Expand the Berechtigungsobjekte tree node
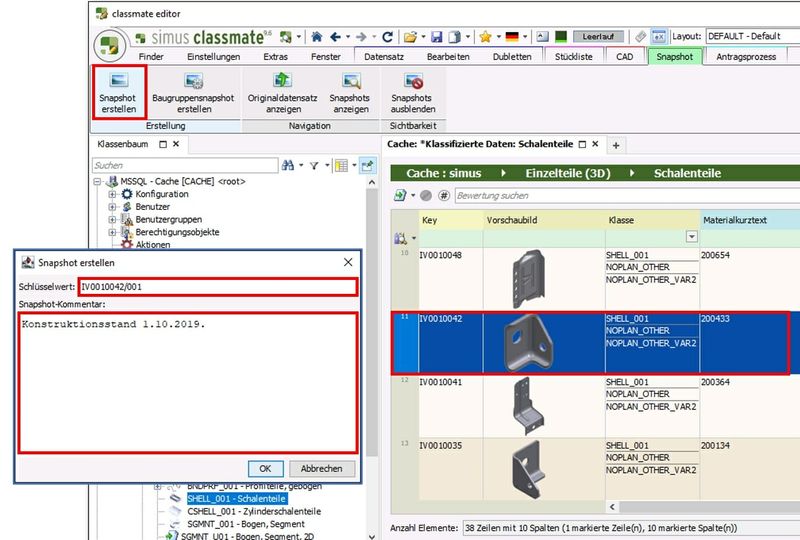Screen dimensions: 800x540 click(x=112, y=232)
